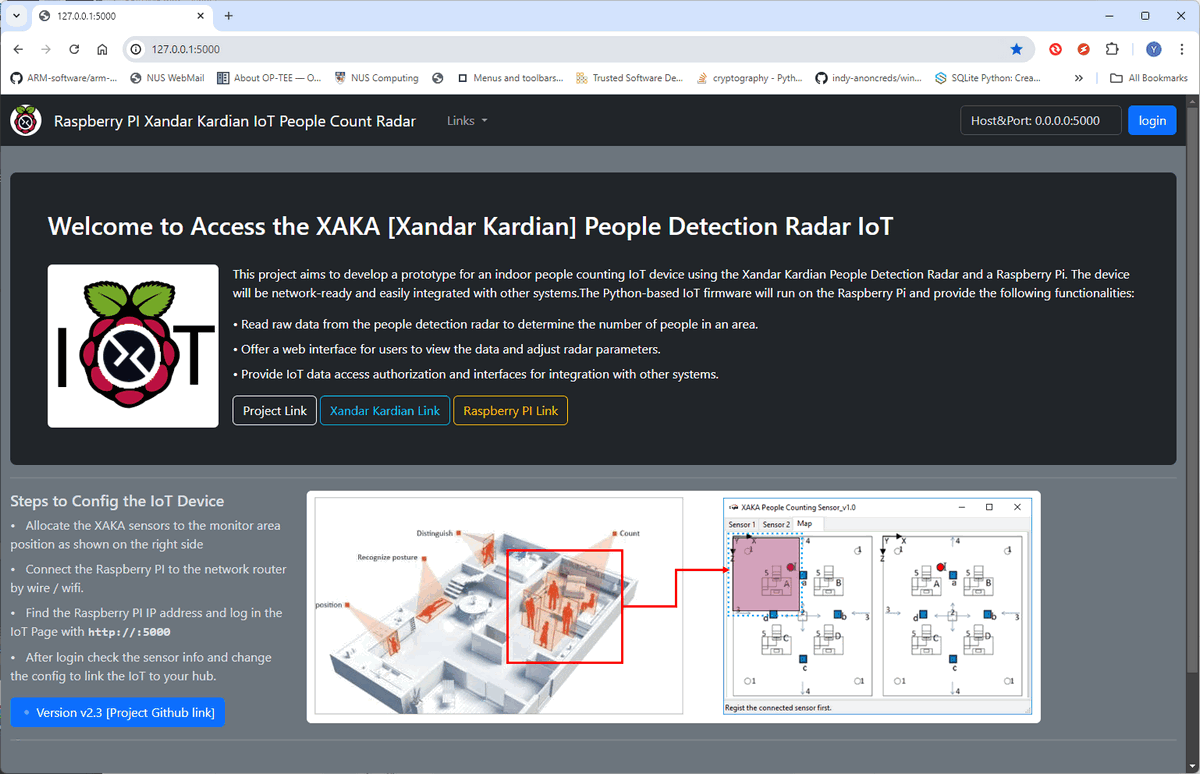Click the Raspberry Pi navbar logo
This screenshot has height=774, width=1200.
coord(26,121)
